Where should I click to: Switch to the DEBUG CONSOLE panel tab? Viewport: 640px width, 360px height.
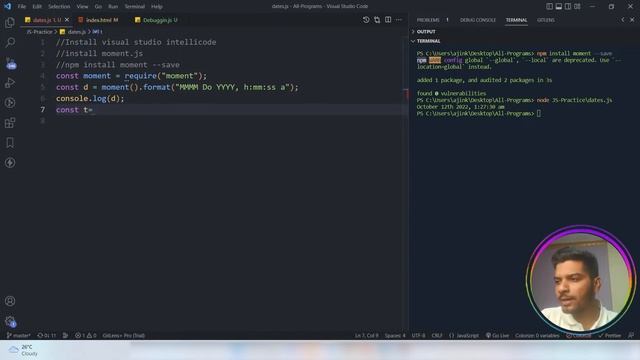pos(478,20)
